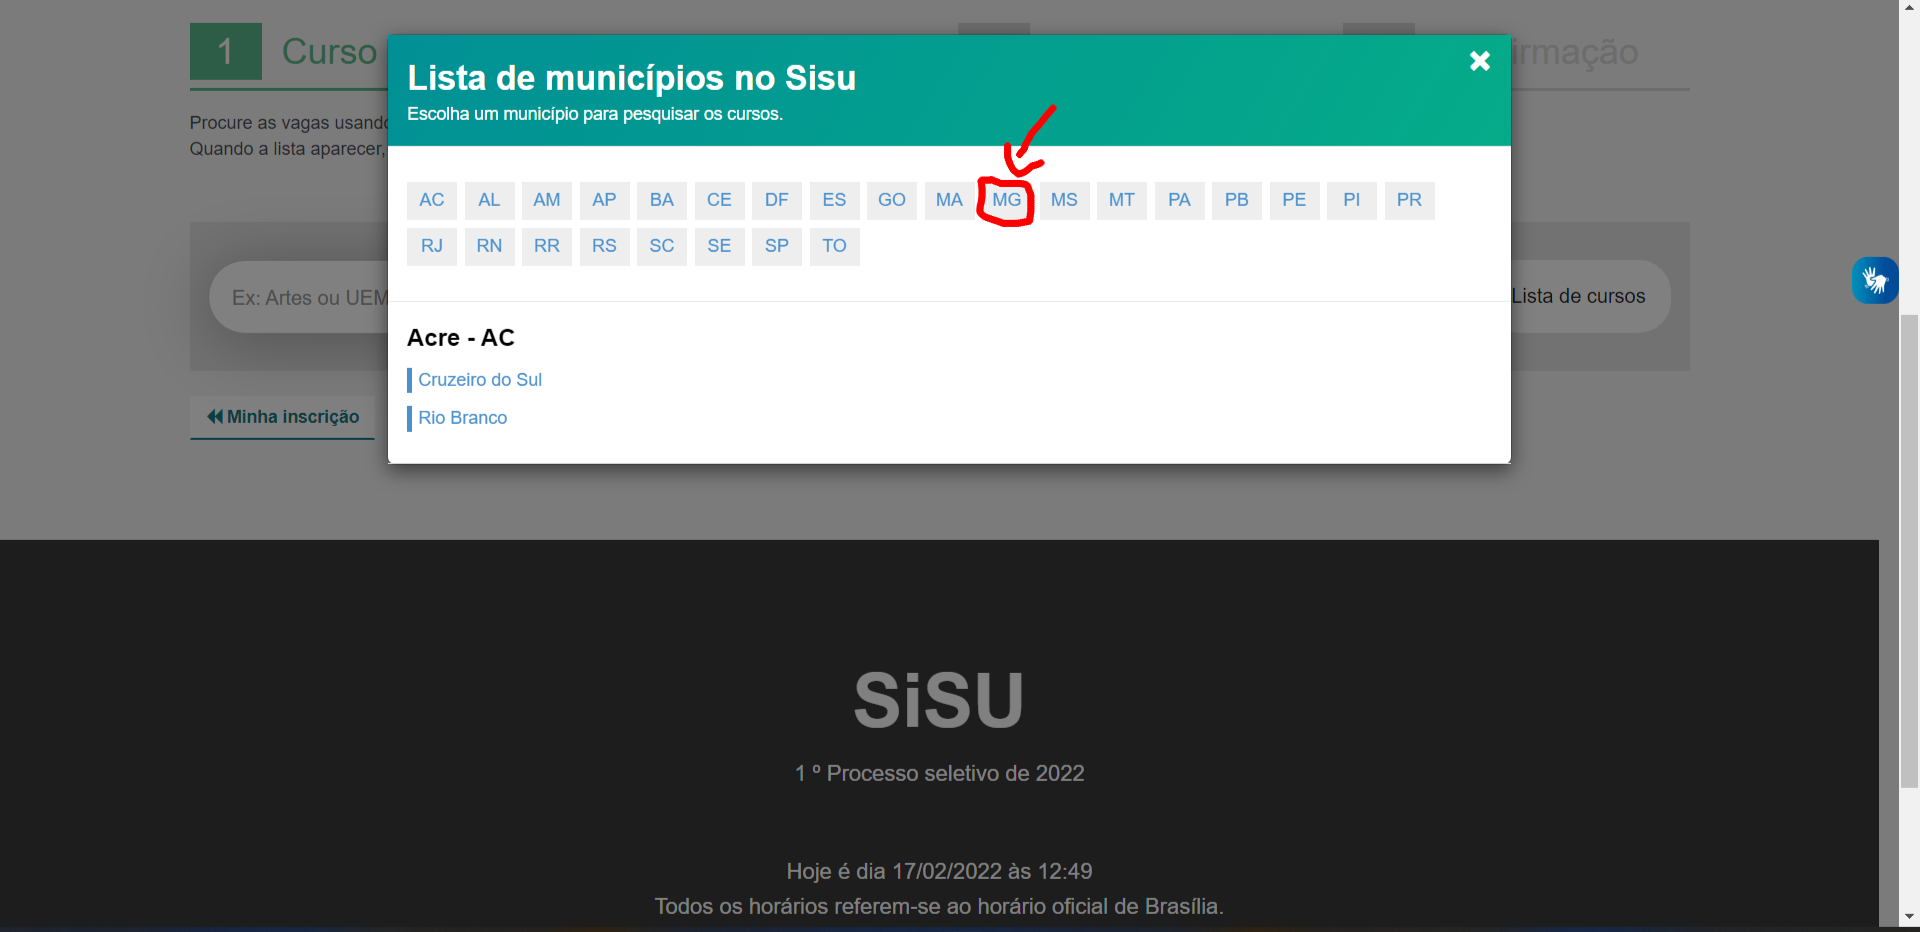Select the DF state button
Image resolution: width=1920 pixels, height=932 pixels.
click(x=776, y=200)
